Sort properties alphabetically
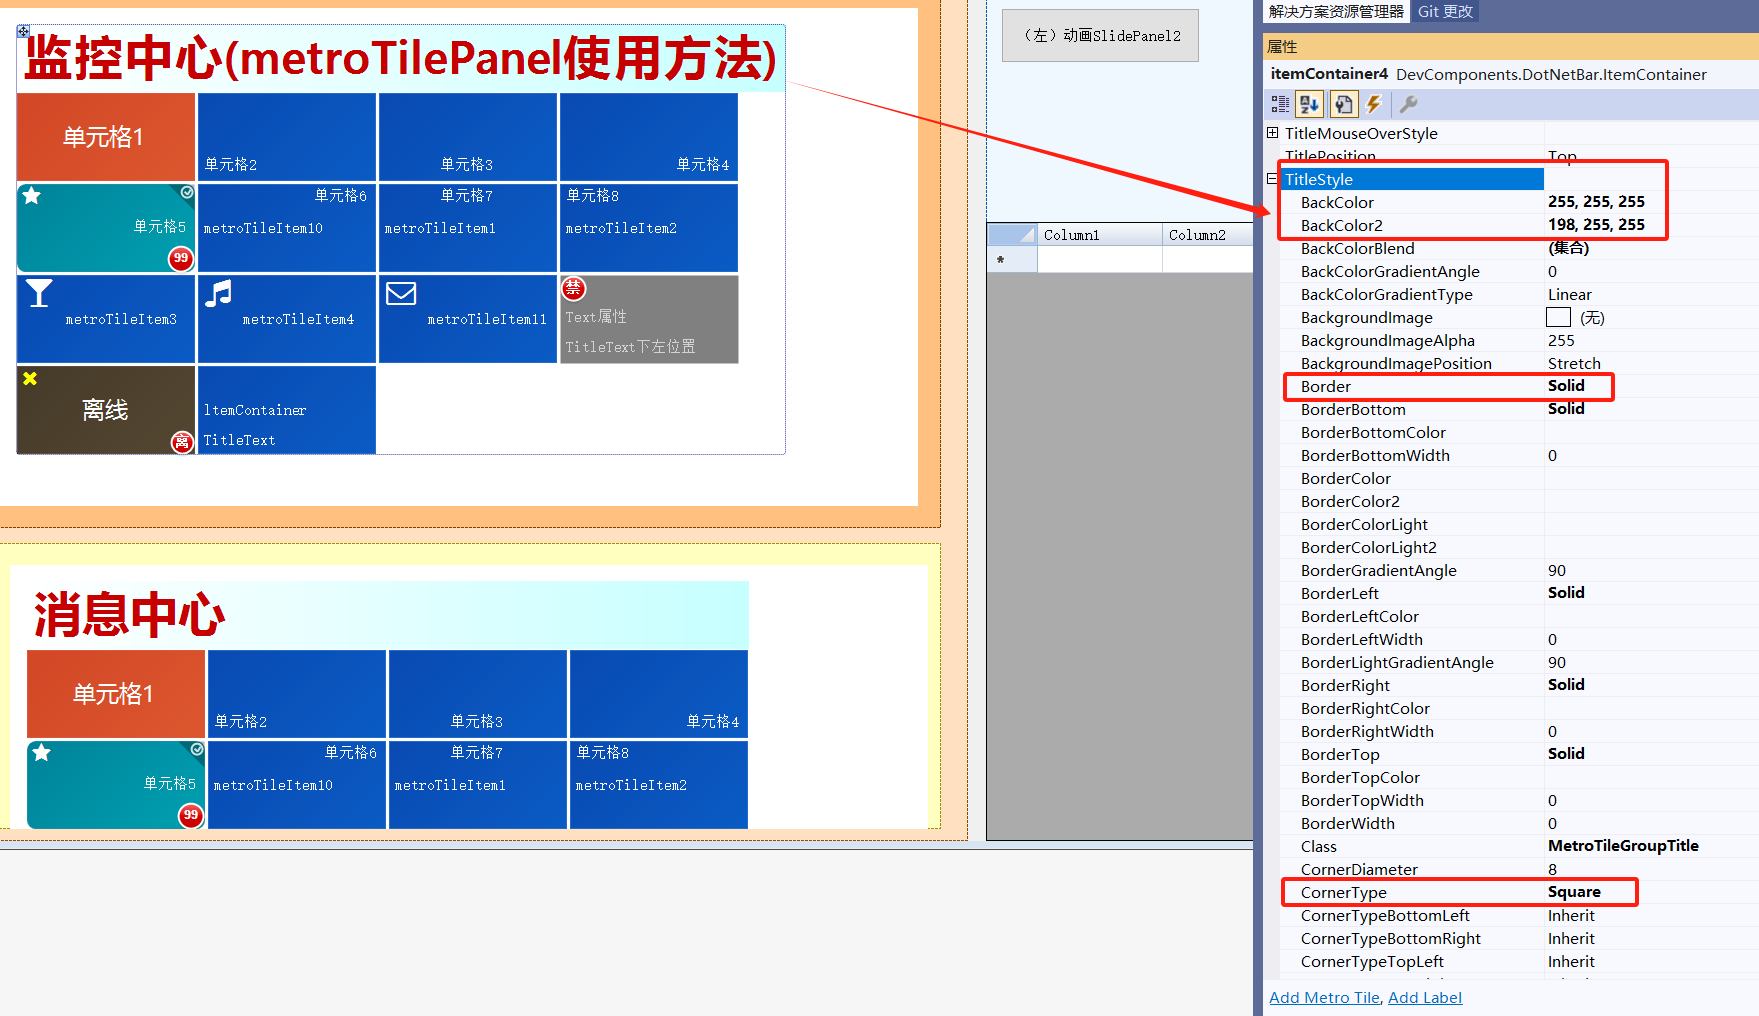The height and width of the screenshot is (1016, 1759). 1309,104
